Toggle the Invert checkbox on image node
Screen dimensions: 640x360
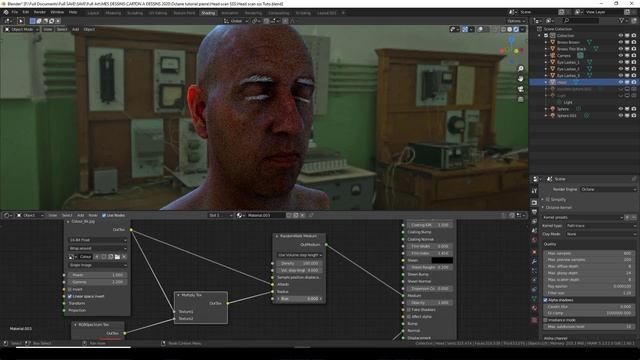coord(70,289)
